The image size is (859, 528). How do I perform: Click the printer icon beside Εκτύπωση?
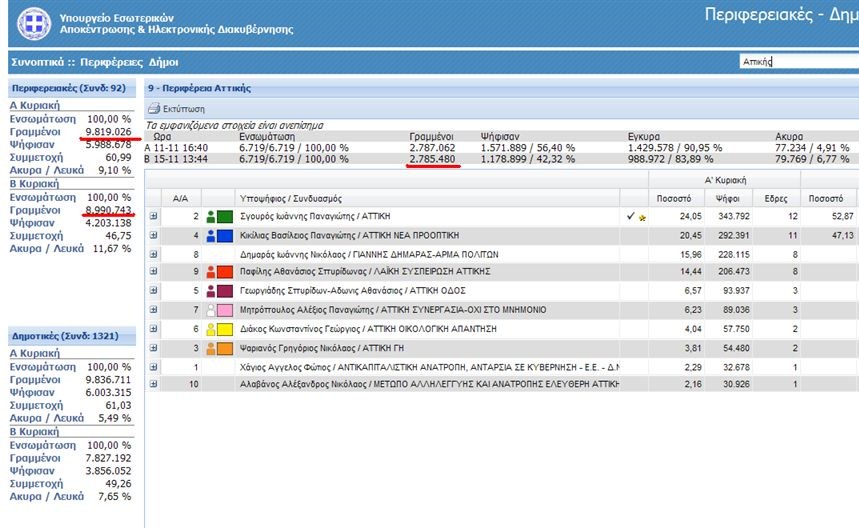(x=153, y=108)
